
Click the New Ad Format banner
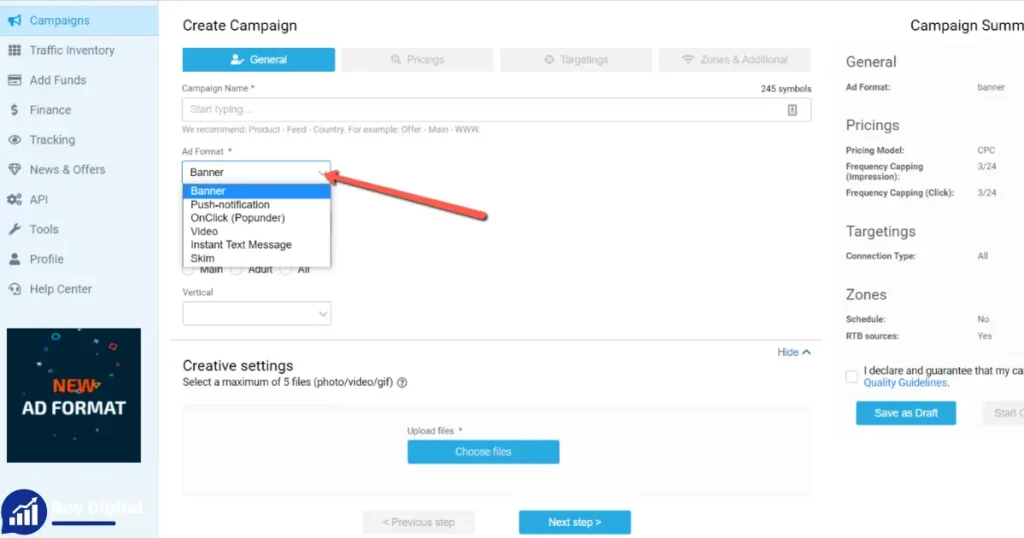coord(74,396)
